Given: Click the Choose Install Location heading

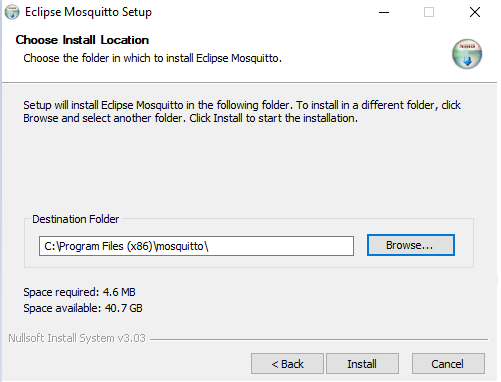Looking at the screenshot, I should coord(82,40).
